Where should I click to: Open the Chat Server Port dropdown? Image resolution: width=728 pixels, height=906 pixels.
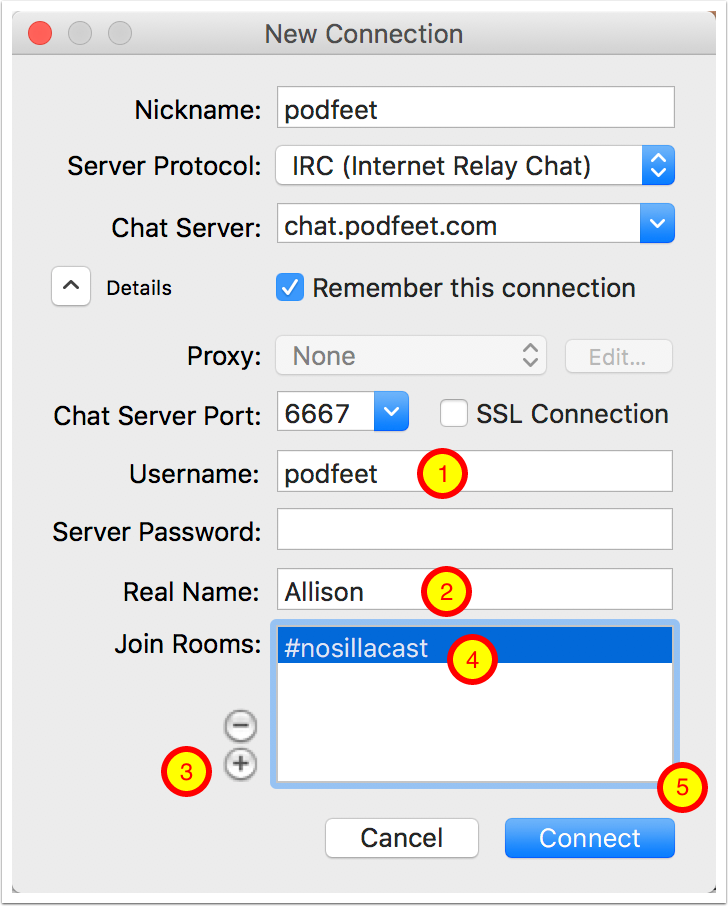coord(391,411)
